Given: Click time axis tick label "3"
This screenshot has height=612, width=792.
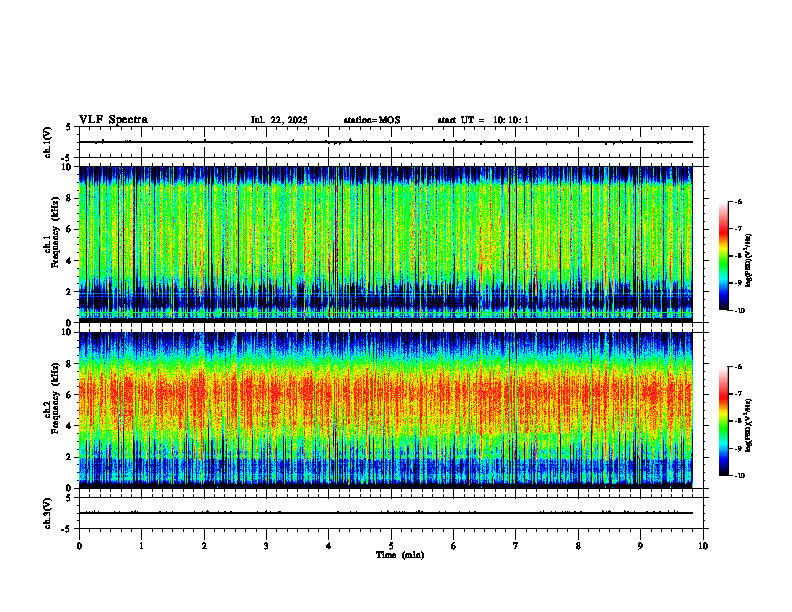Looking at the screenshot, I should coord(266,546).
